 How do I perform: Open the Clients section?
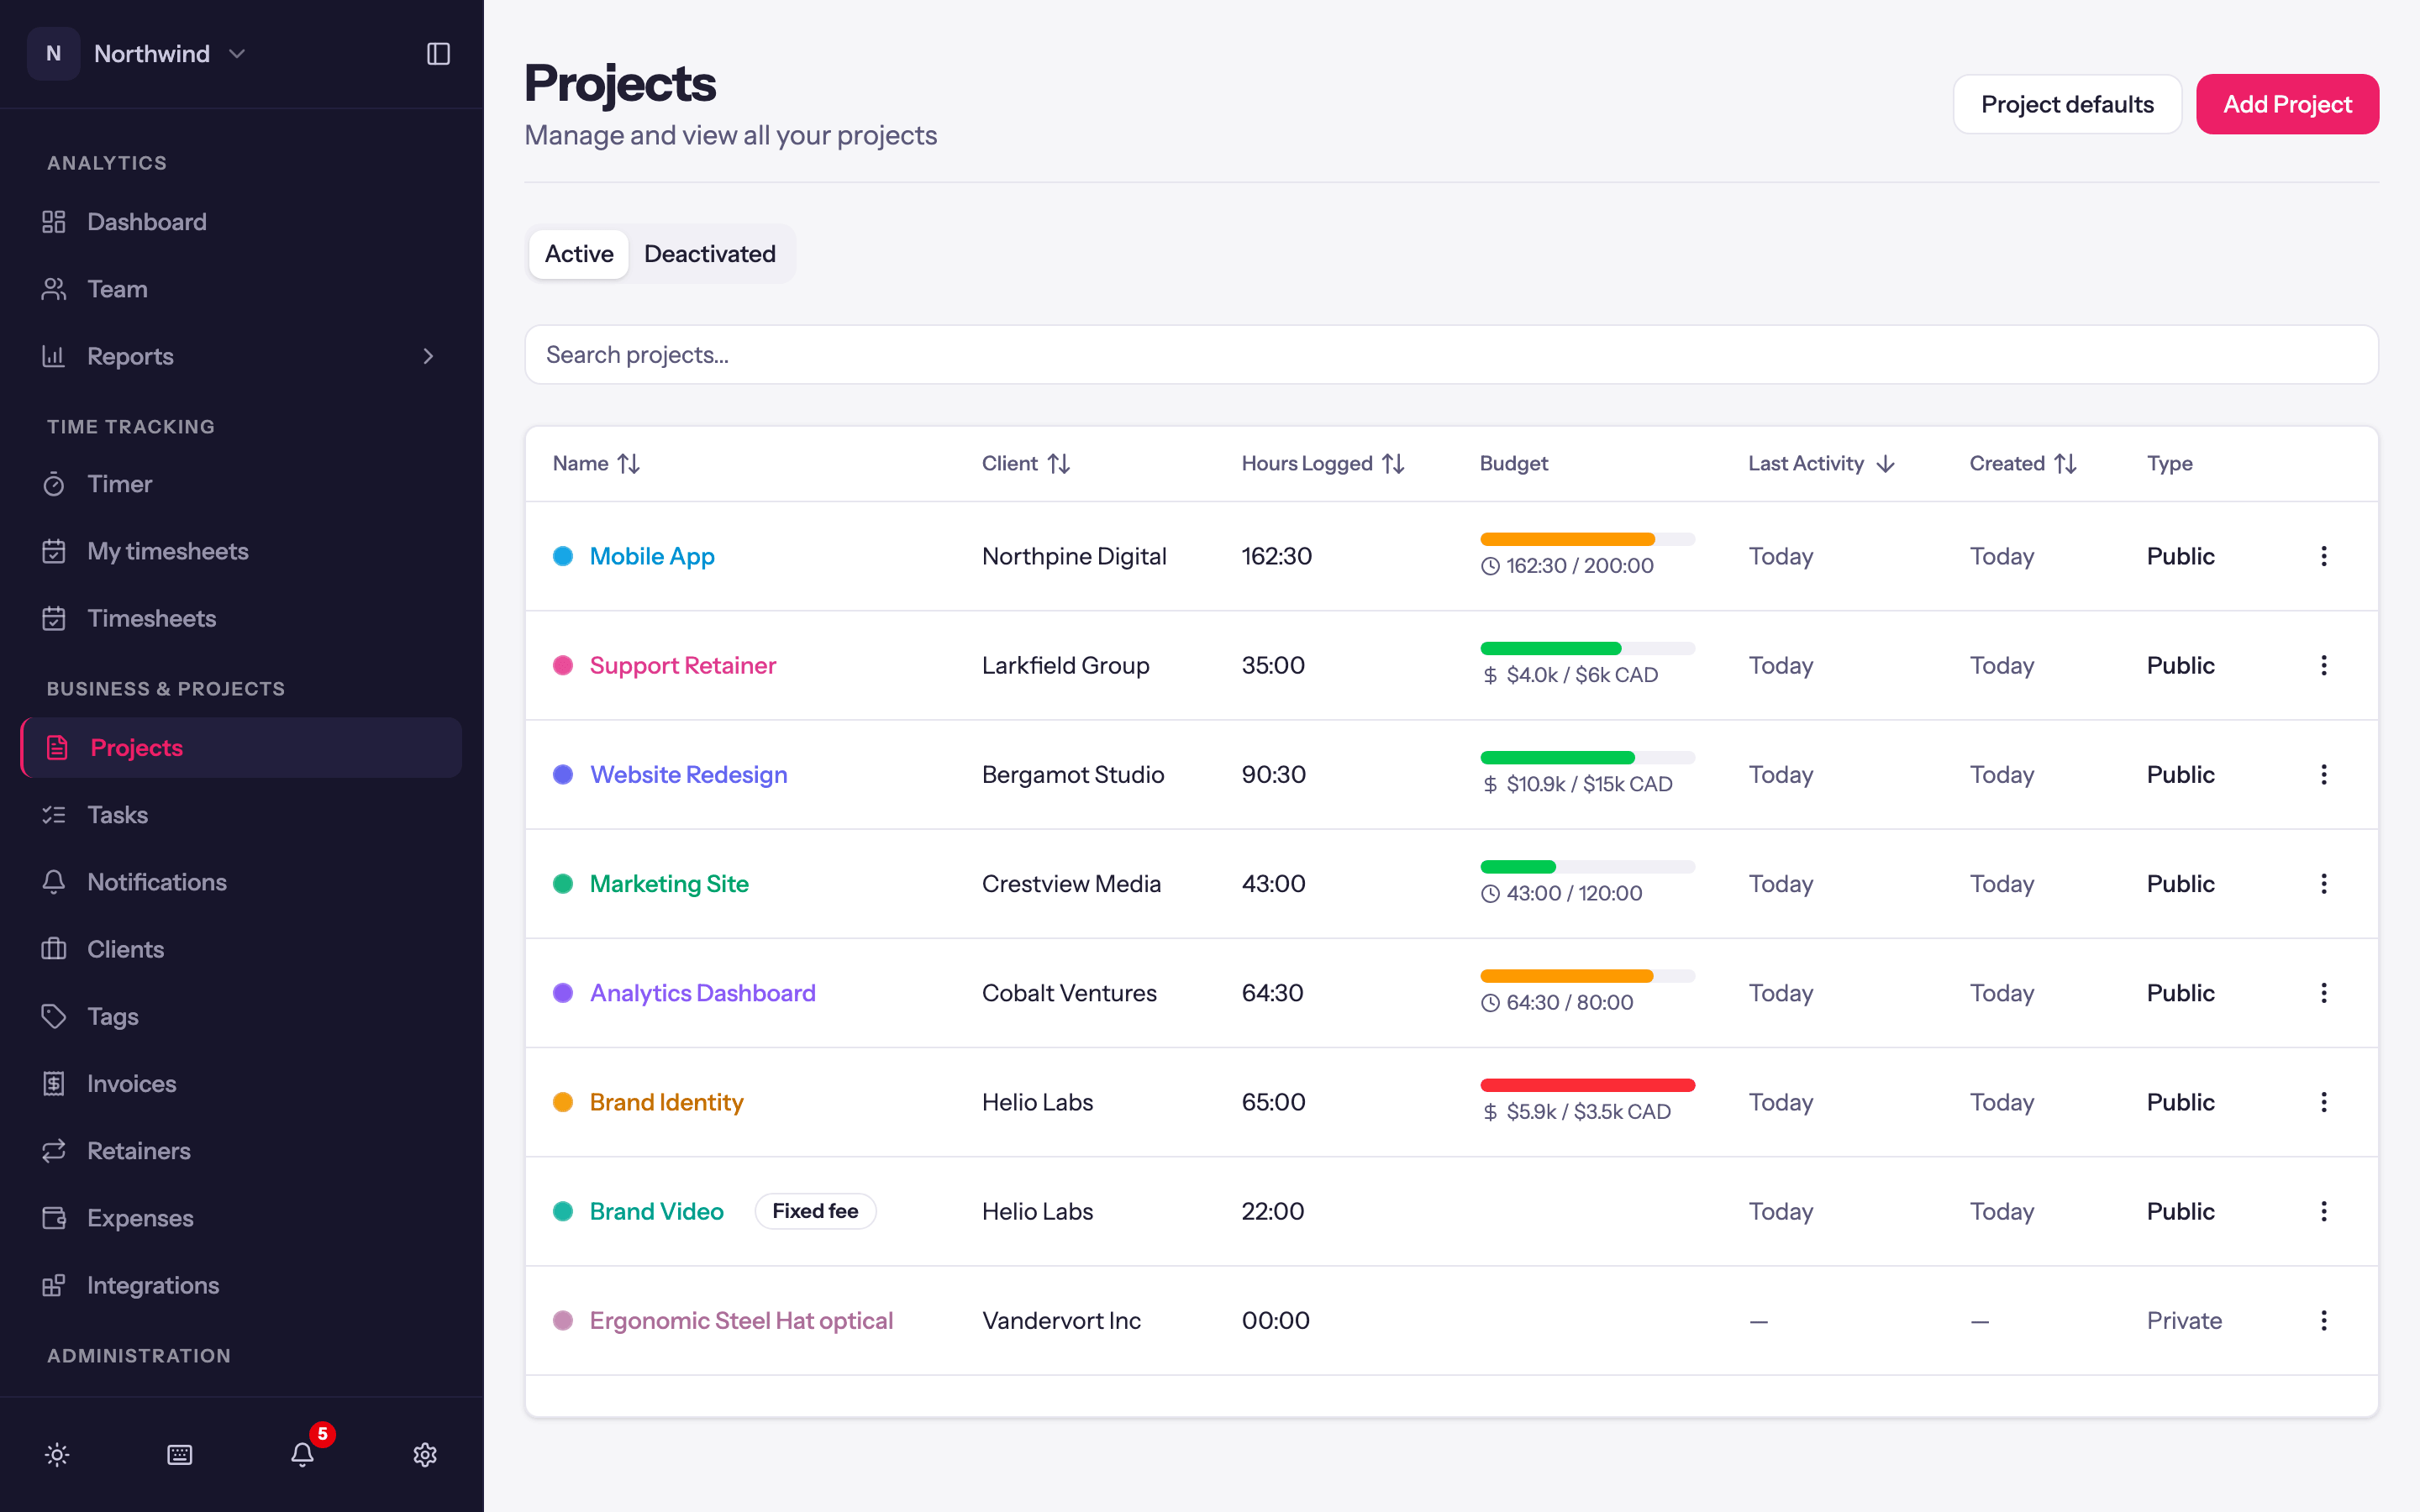pos(241,949)
